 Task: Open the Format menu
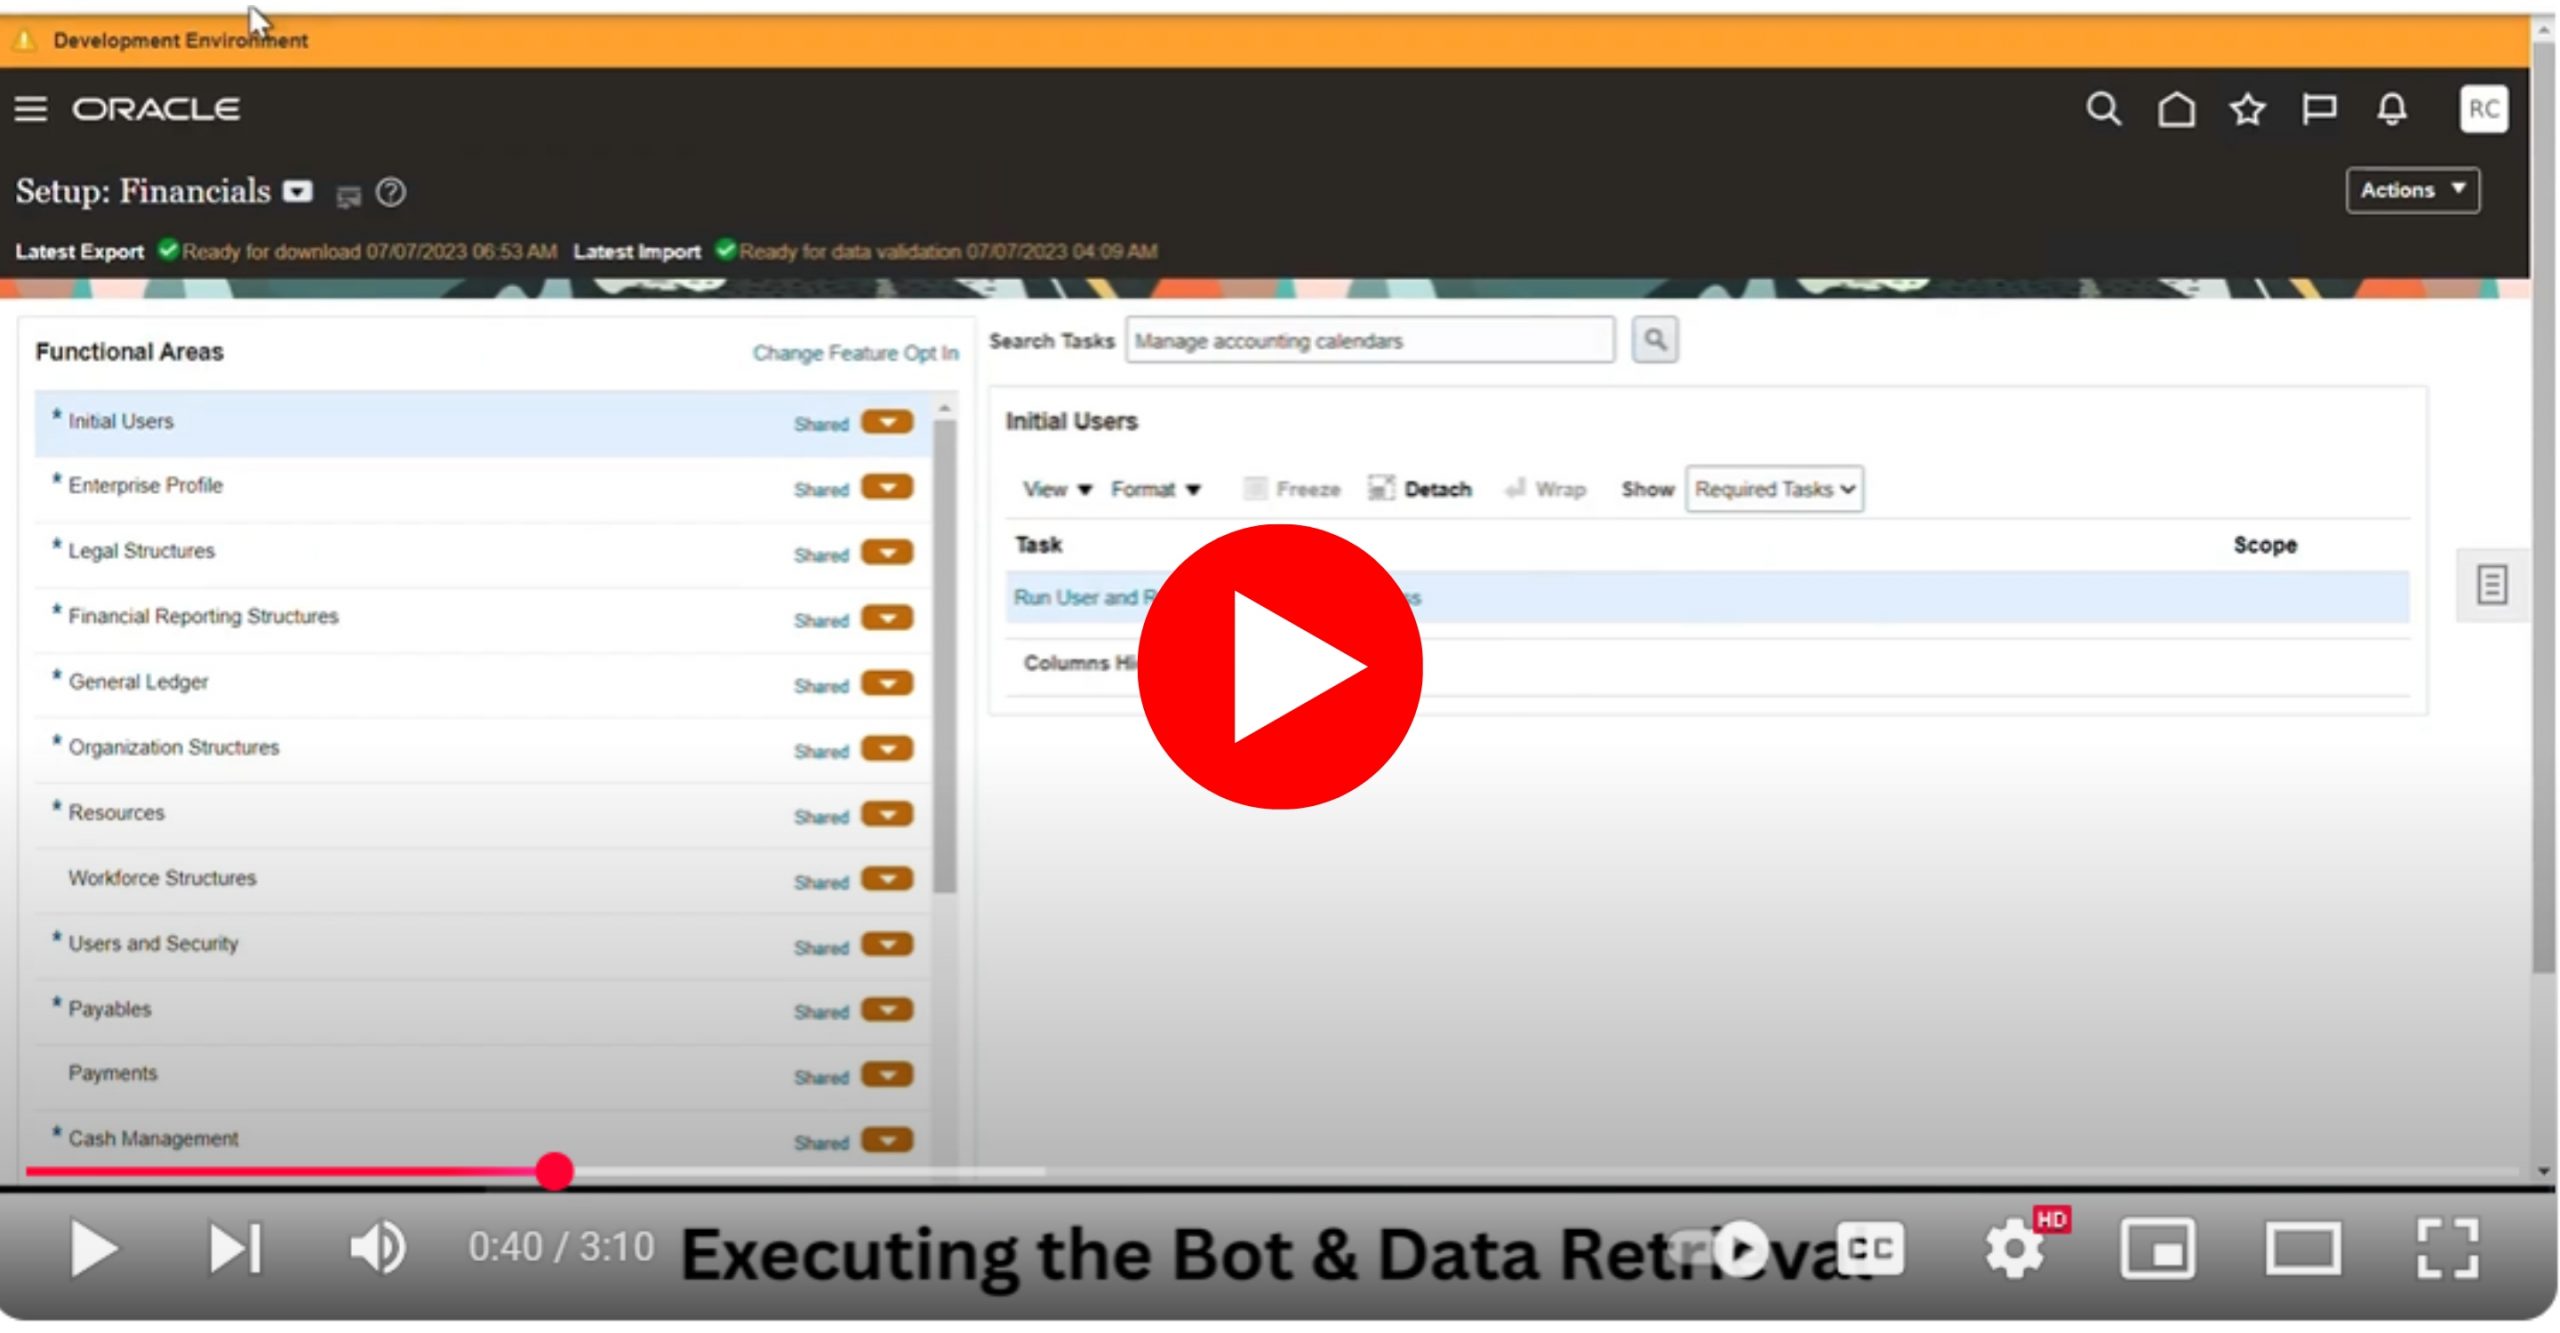pos(1154,489)
